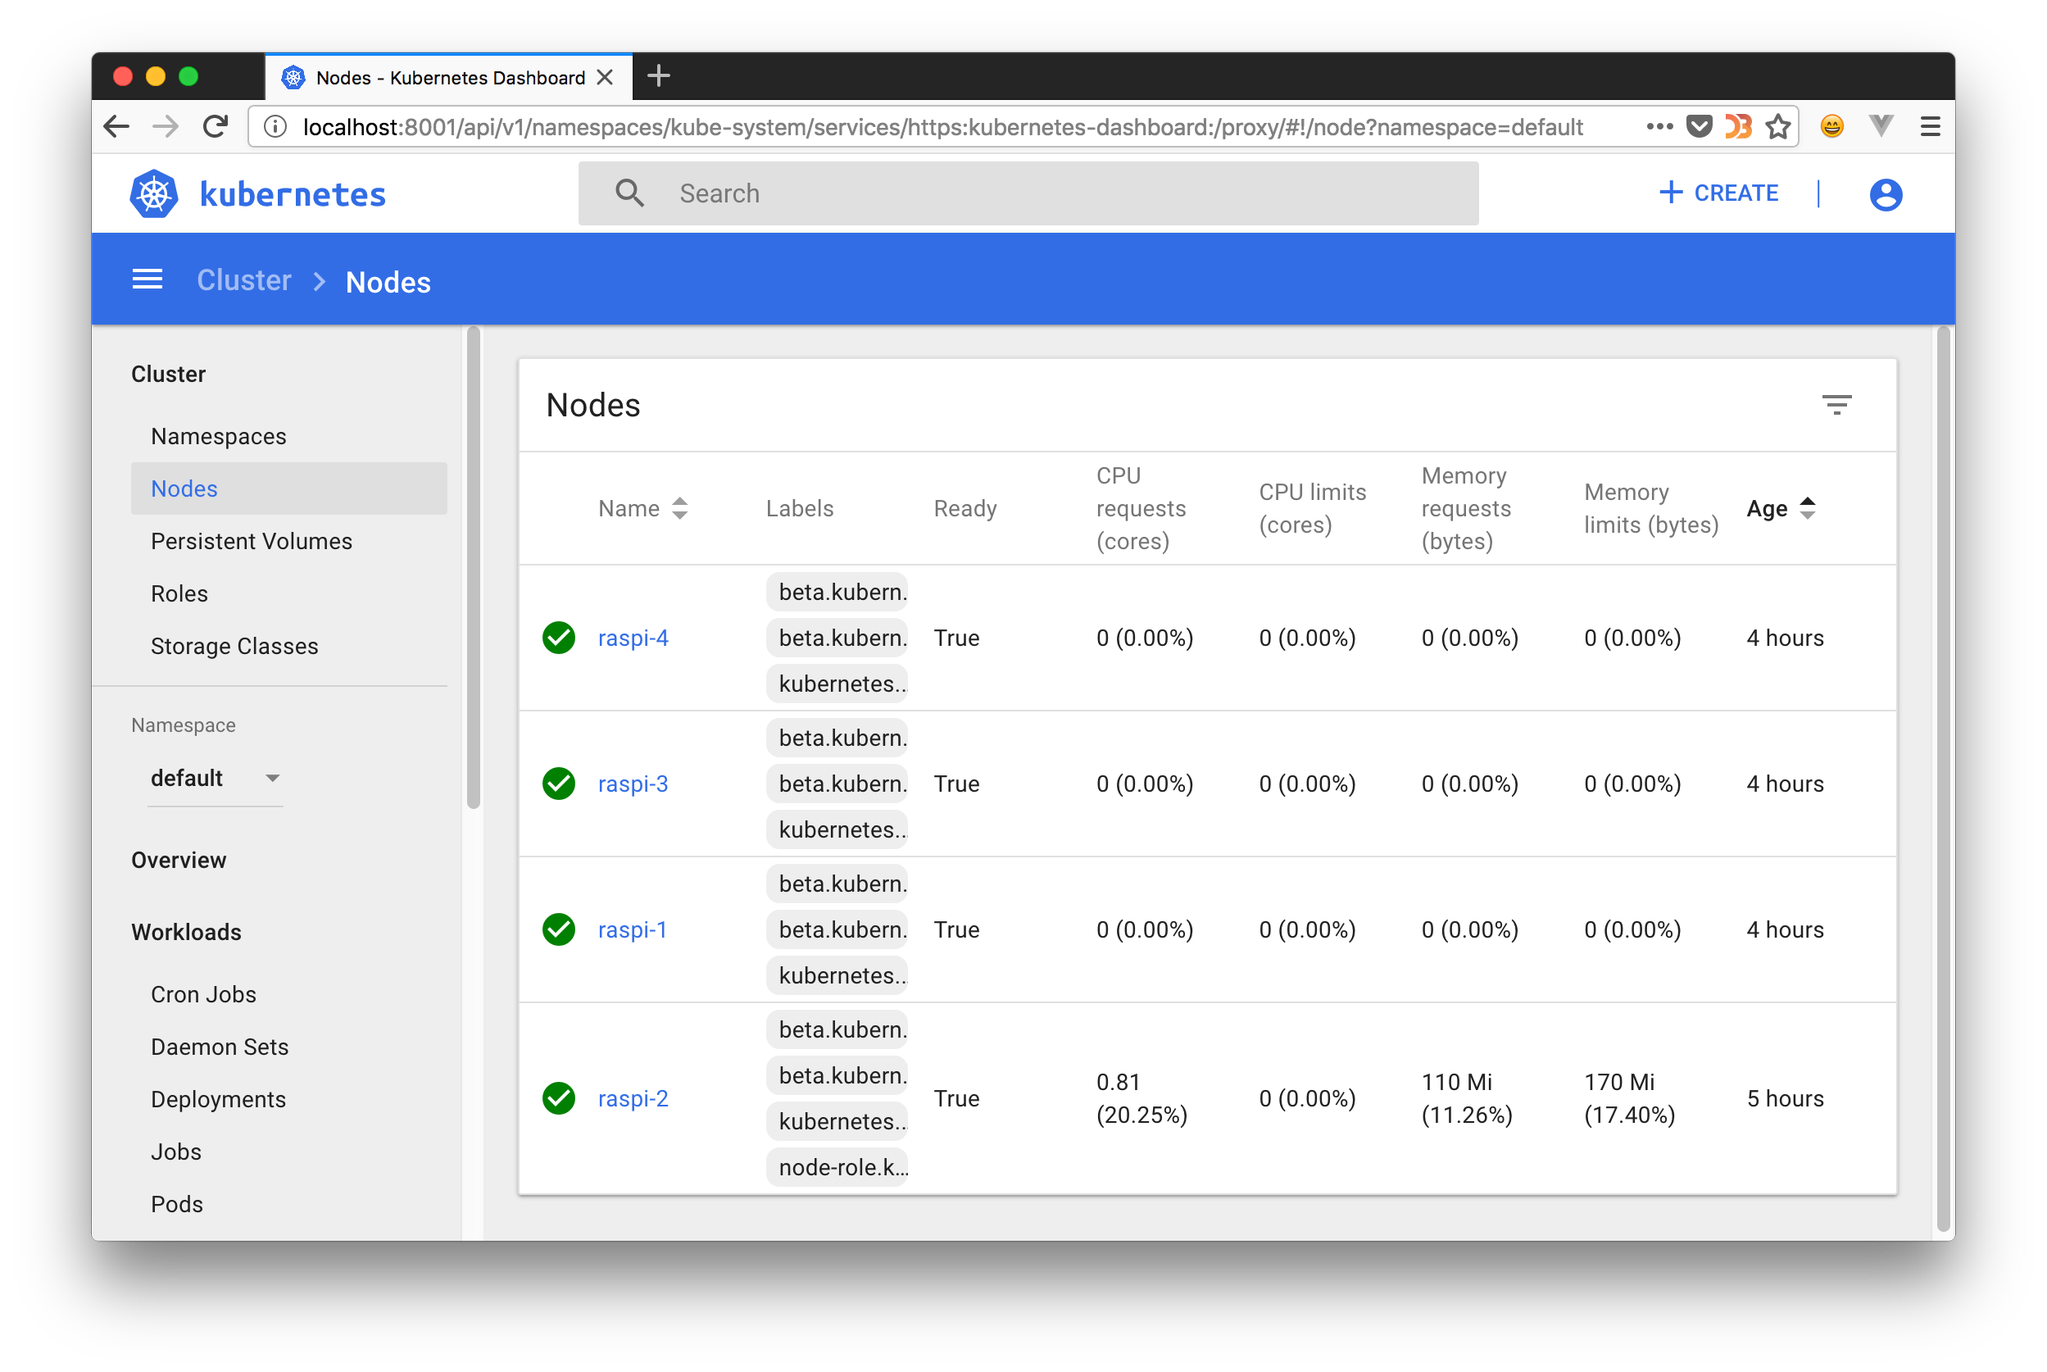Click the emoji extension icon in toolbar
2047x1372 pixels.
(1831, 126)
